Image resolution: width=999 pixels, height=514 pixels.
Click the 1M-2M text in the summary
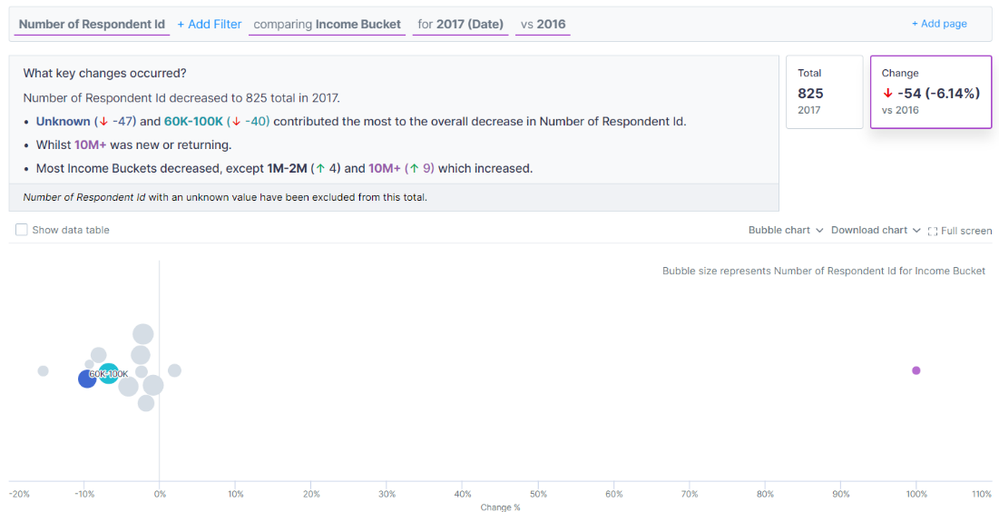coord(287,169)
